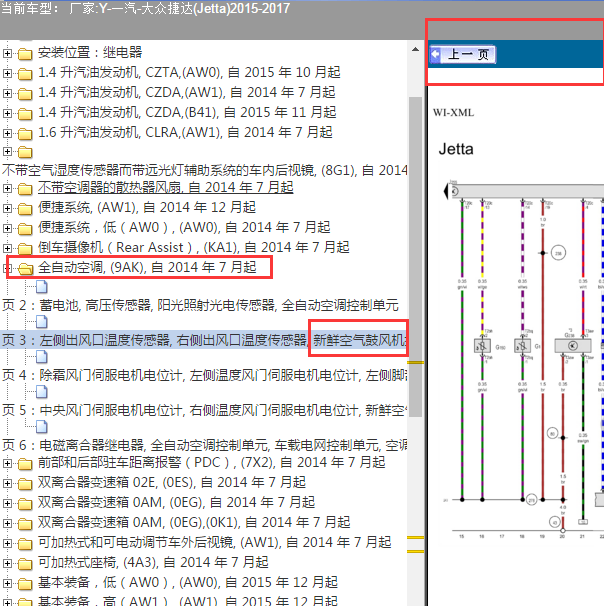Expand the CZDA,(B41) 2015 年 11 月 node
The image size is (604, 606).
pos(7,113)
